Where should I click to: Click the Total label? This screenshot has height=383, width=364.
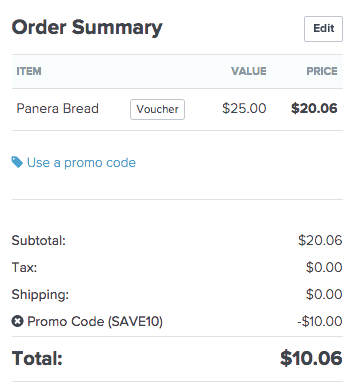tap(37, 359)
